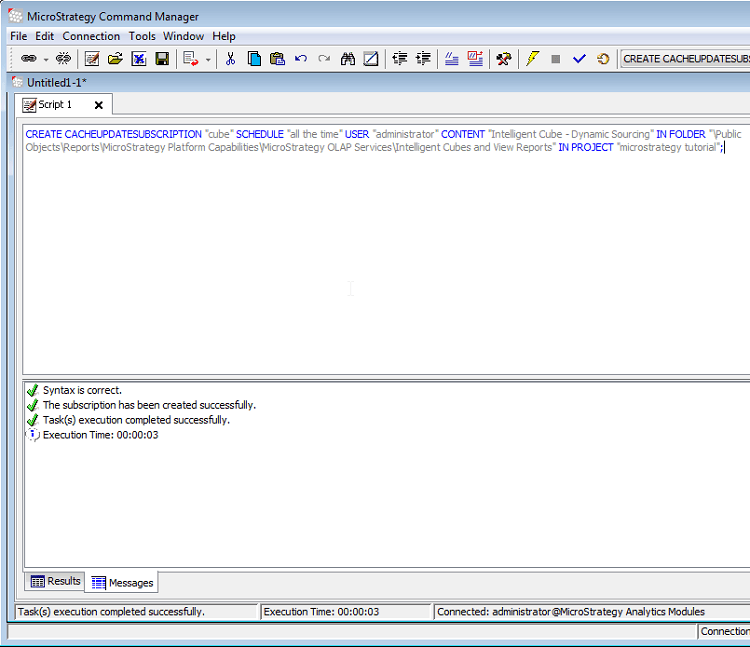Run script with lightning bolt icon

point(532,59)
